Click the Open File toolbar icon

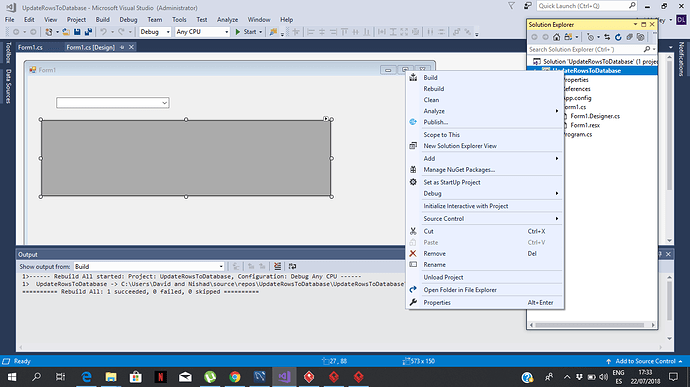(66, 32)
